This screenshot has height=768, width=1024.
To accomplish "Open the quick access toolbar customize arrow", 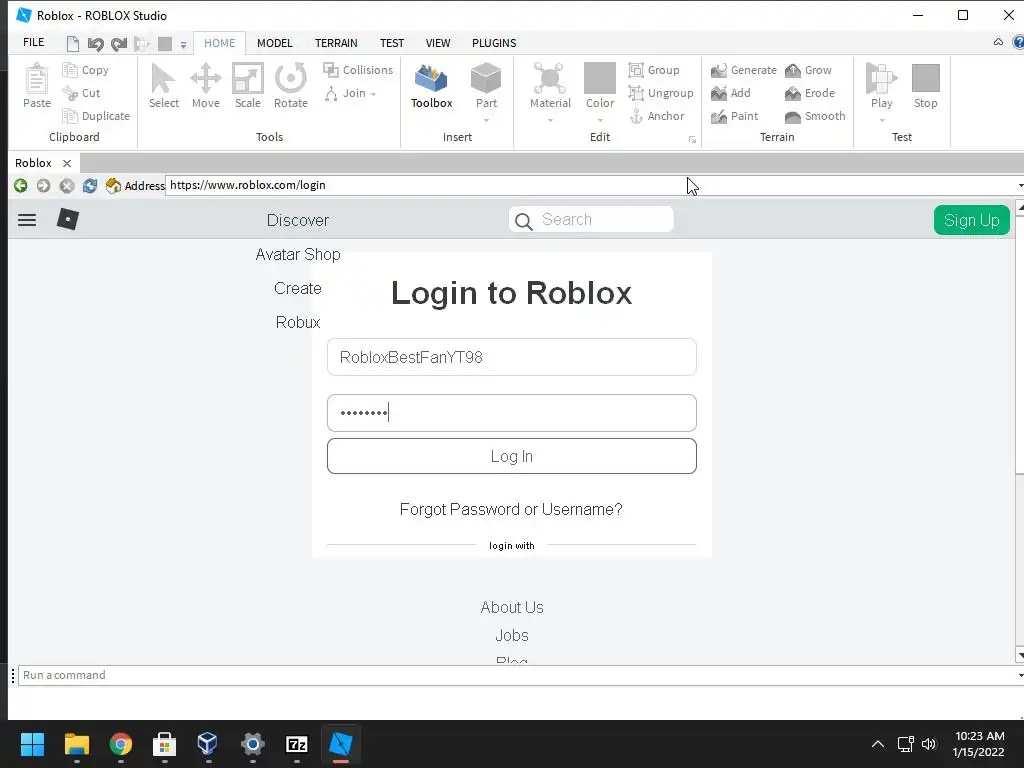I will (x=184, y=45).
